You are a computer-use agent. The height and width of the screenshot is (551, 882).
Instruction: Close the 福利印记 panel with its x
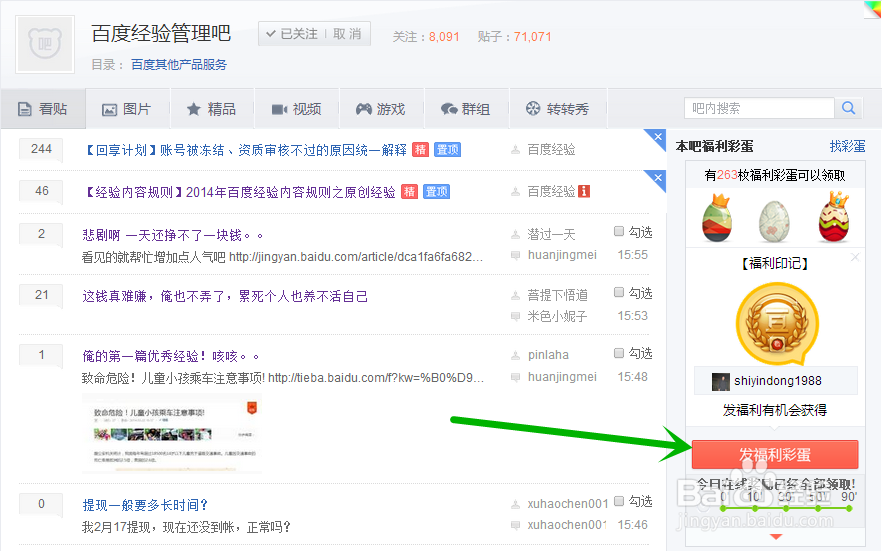click(x=855, y=257)
